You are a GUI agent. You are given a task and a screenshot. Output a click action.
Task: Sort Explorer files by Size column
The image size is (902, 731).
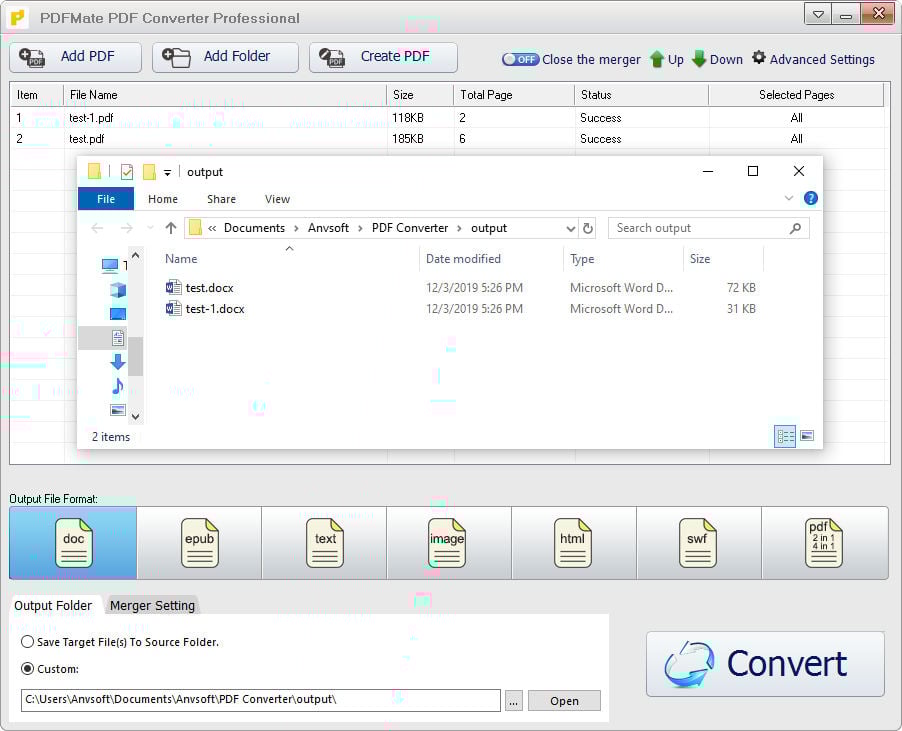point(700,259)
